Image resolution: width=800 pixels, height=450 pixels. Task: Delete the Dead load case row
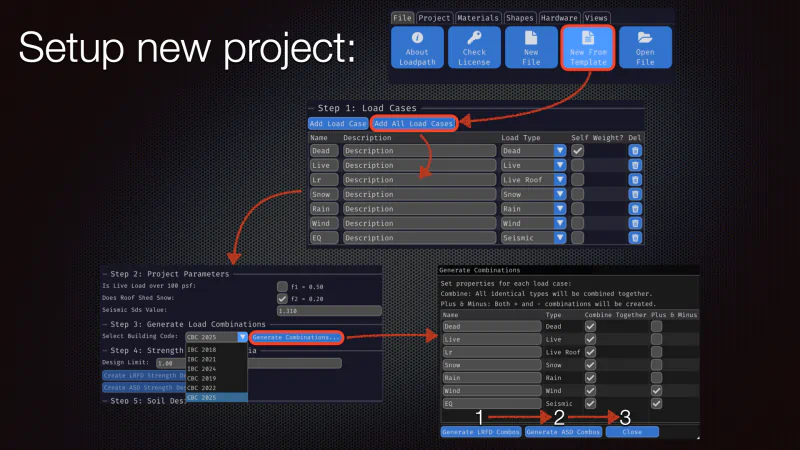pyautogui.click(x=635, y=151)
